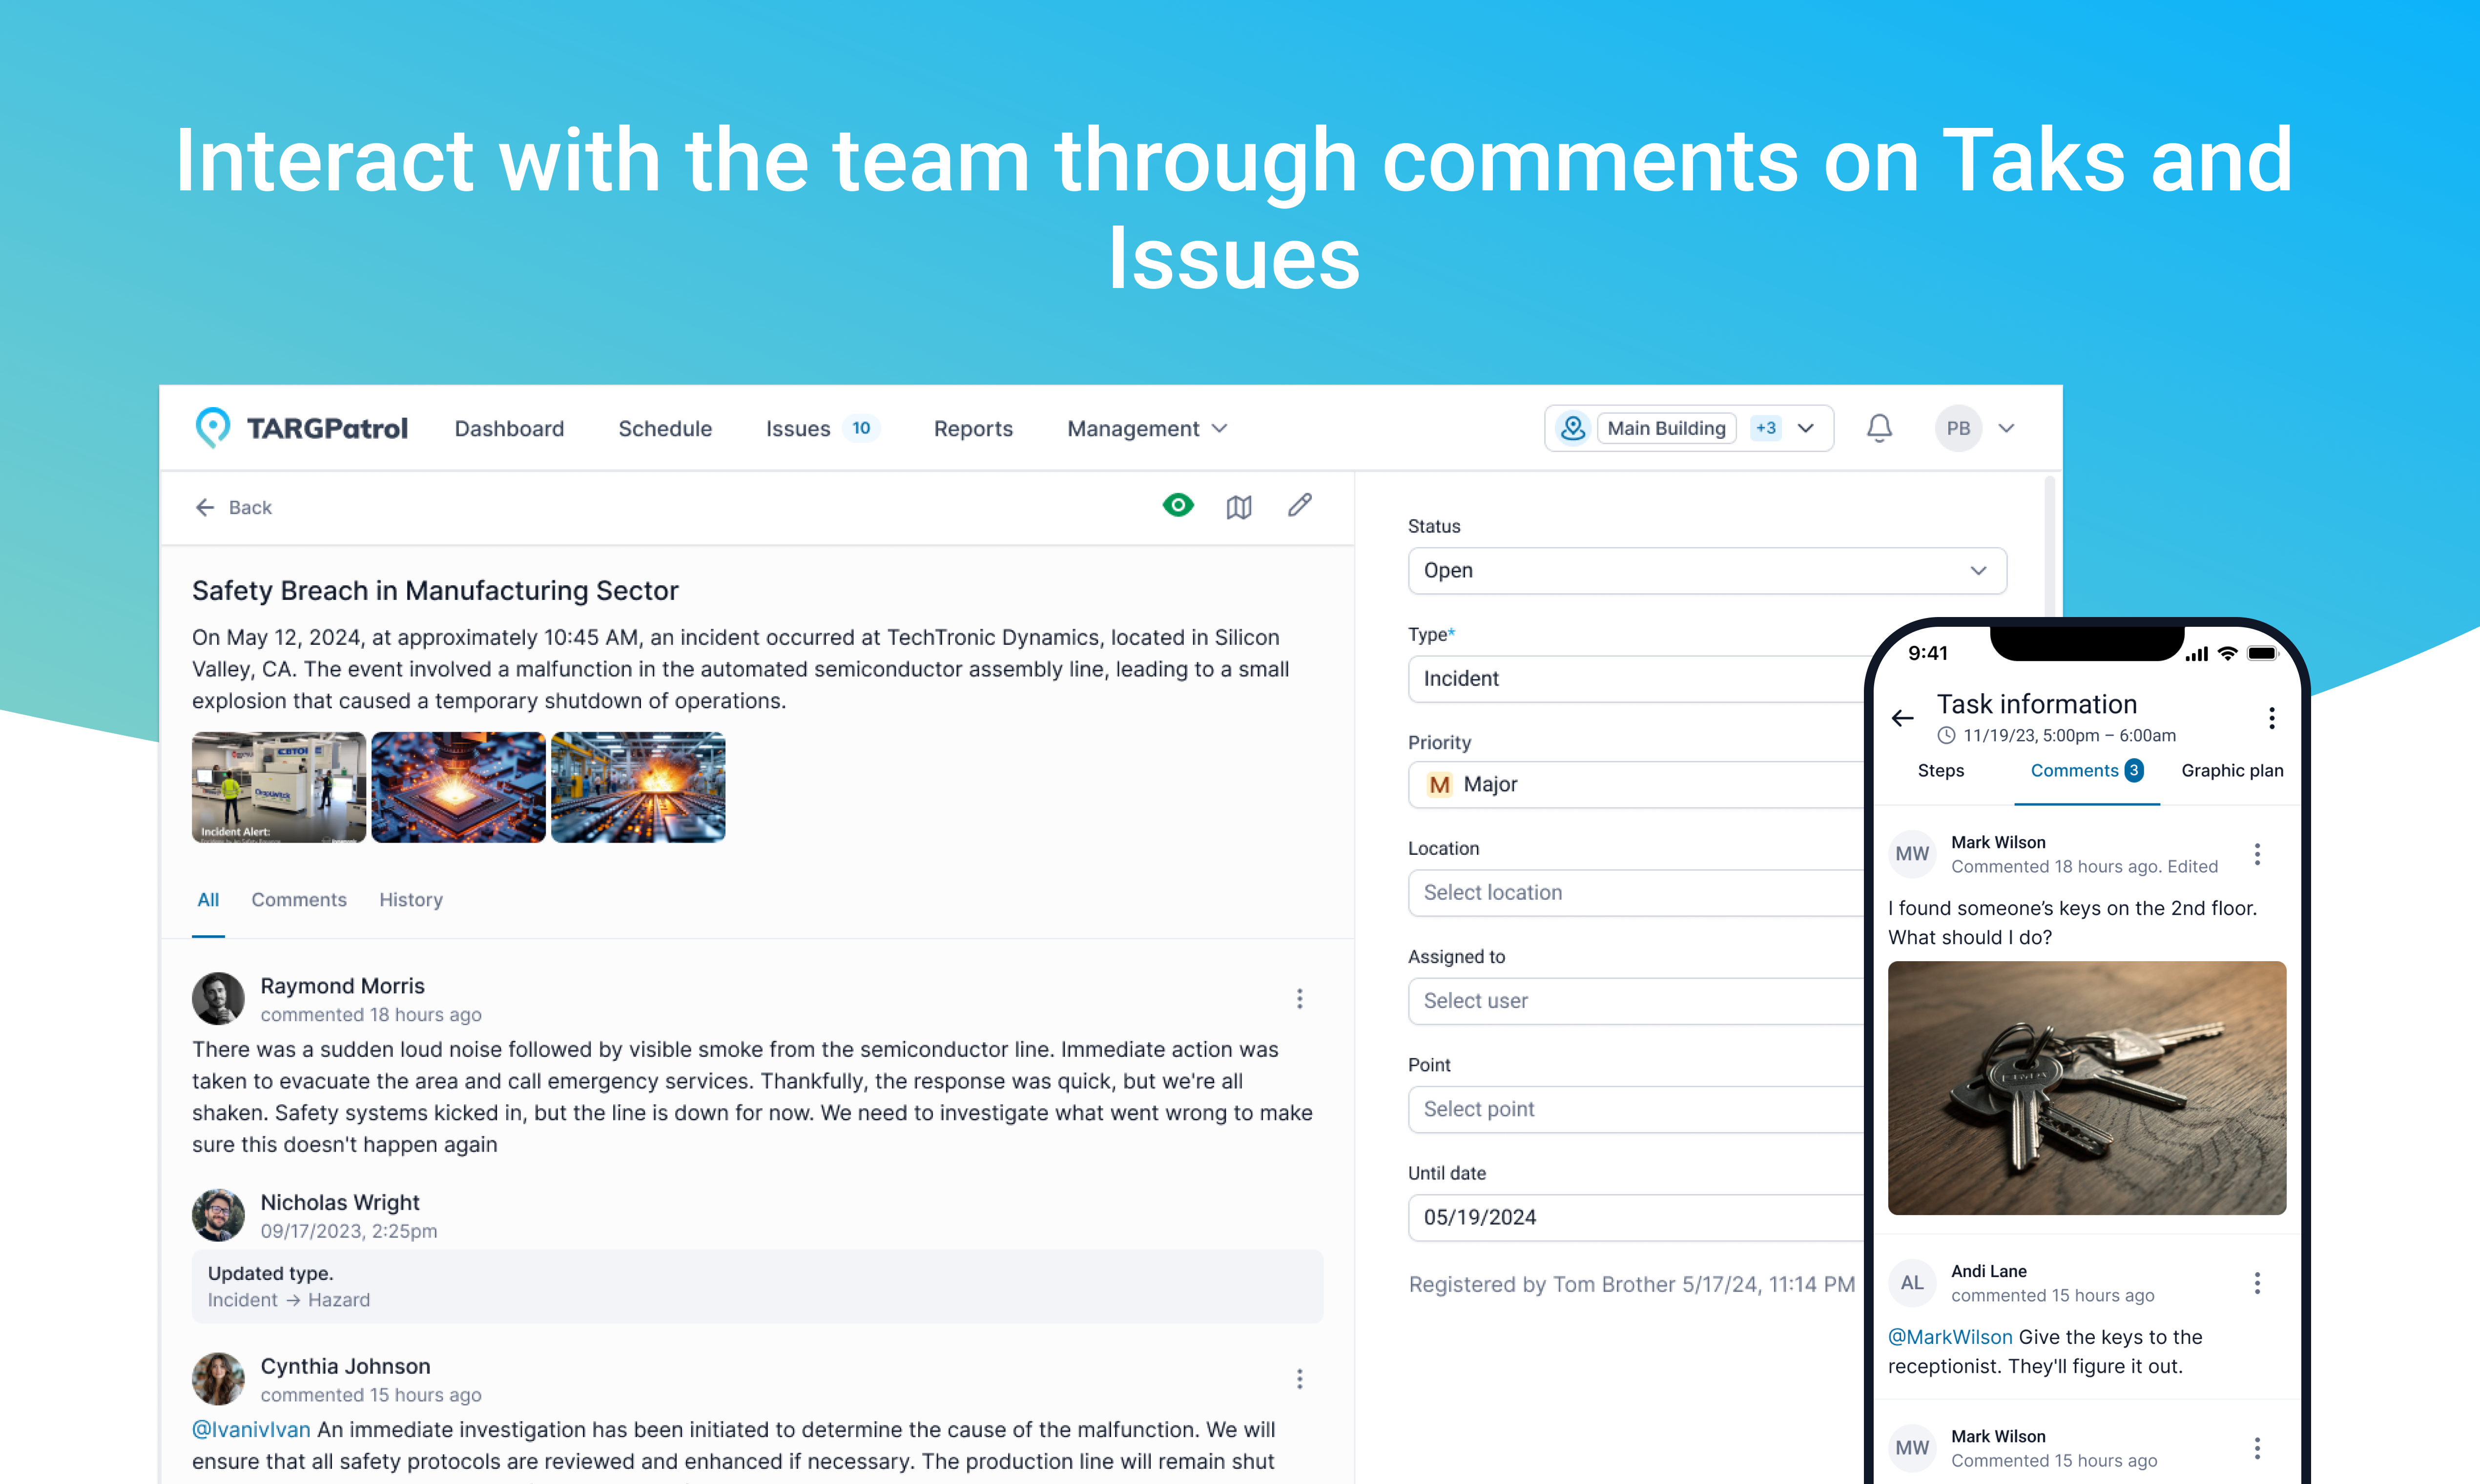2480x1484 pixels.
Task: Switch to the Steps tab on phone
Action: click(x=1941, y=771)
